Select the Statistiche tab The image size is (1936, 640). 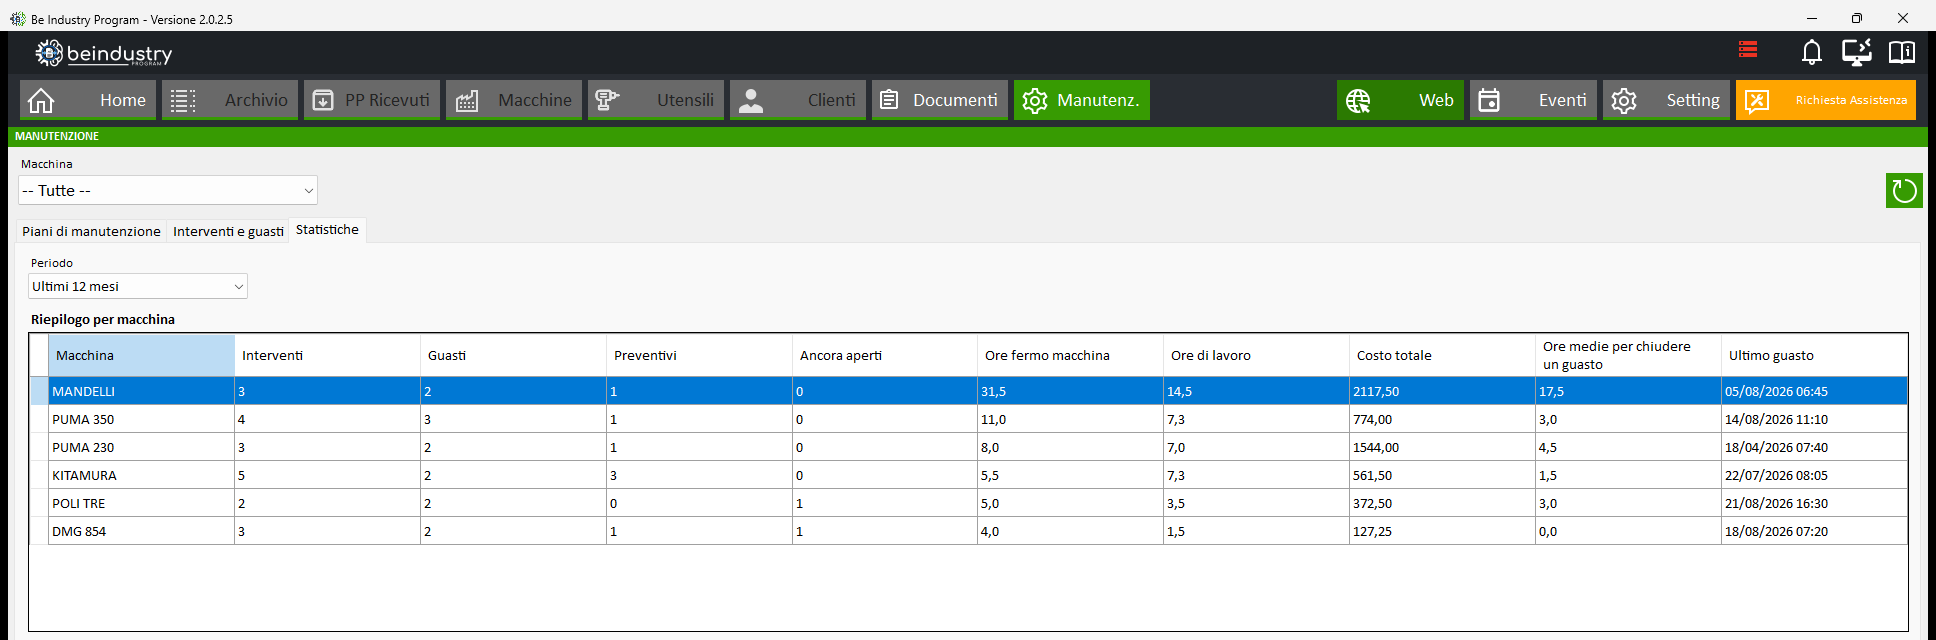pyautogui.click(x=327, y=230)
